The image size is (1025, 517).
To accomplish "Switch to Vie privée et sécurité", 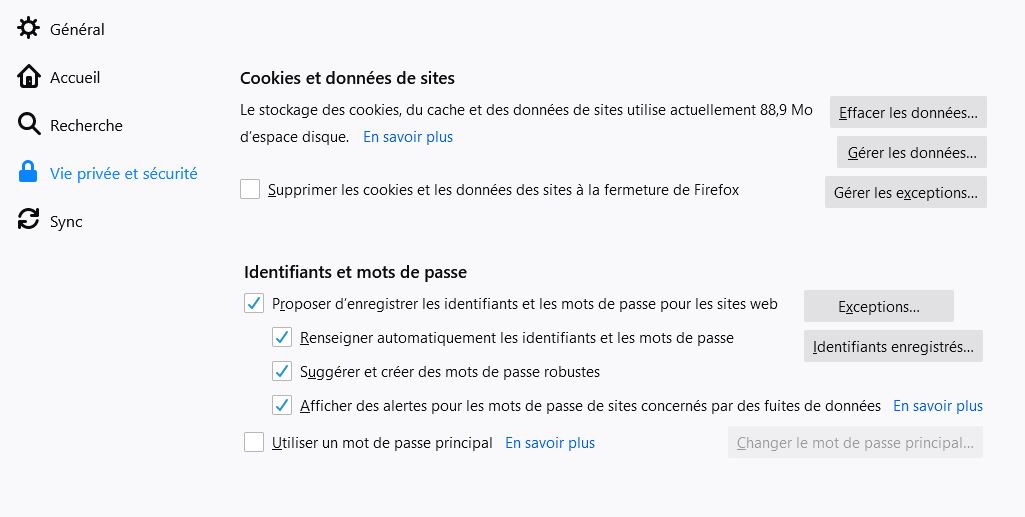I will click(123, 174).
